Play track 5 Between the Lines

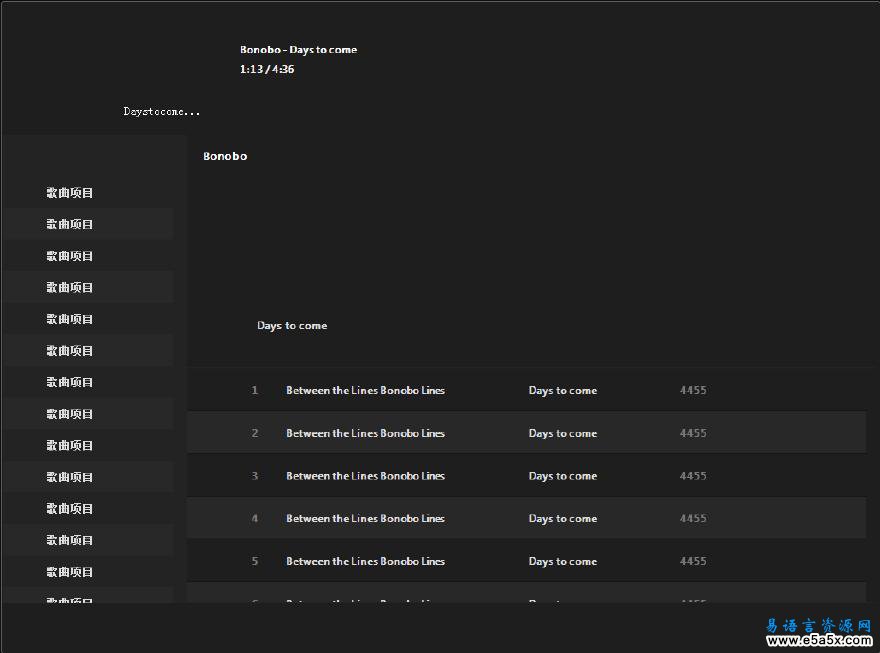(365, 562)
